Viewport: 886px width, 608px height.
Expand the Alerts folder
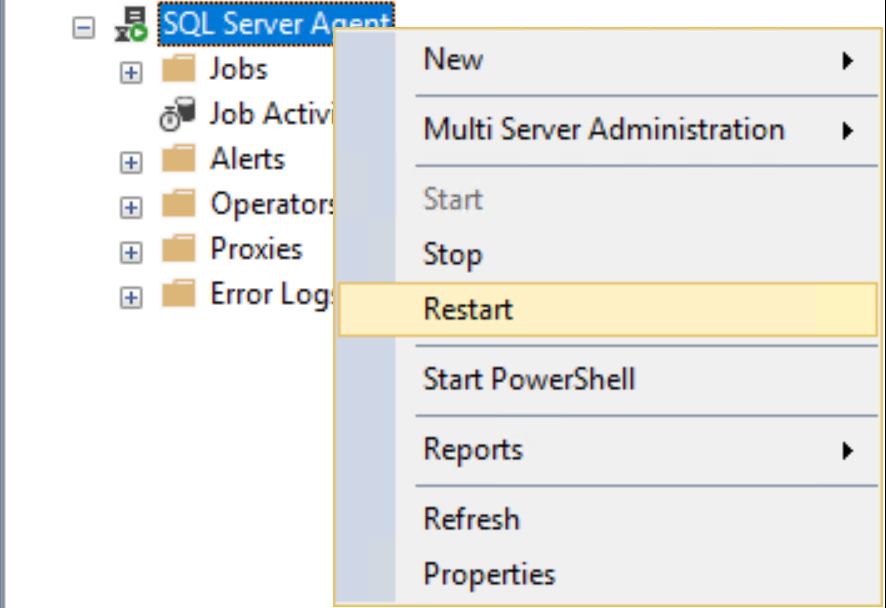pyautogui.click(x=131, y=163)
